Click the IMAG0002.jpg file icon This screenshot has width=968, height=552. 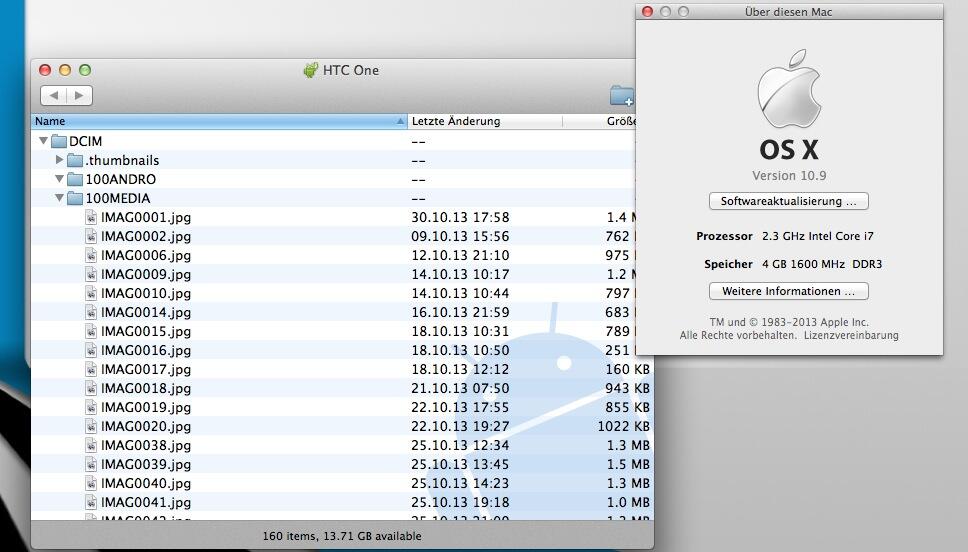(91, 236)
